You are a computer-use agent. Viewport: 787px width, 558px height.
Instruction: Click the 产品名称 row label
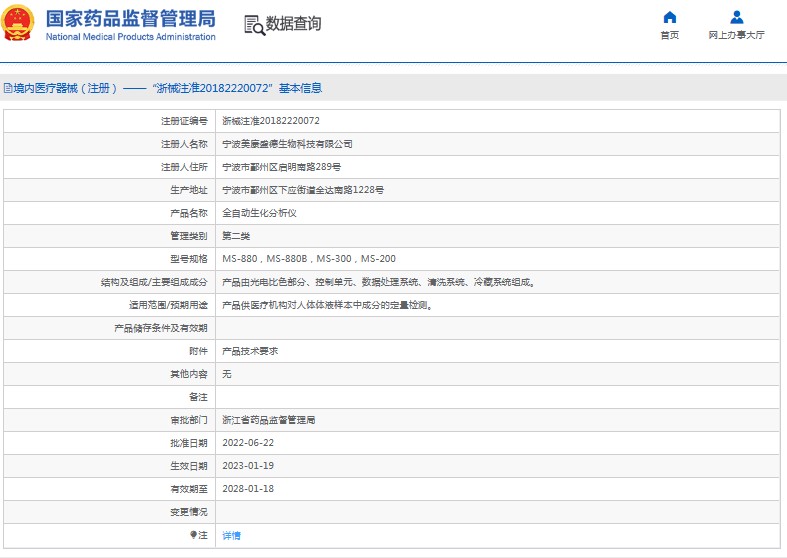tap(189, 213)
